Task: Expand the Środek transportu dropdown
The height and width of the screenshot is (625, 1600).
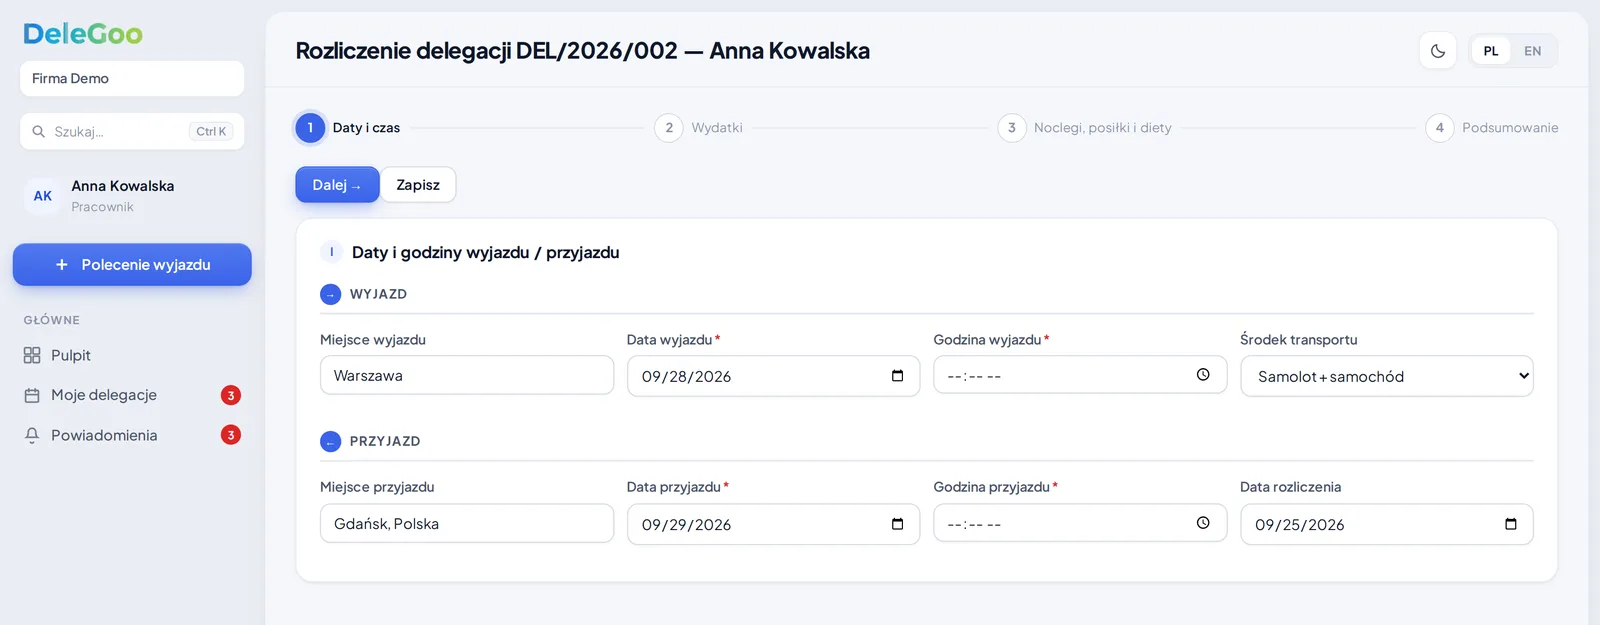Action: [1387, 376]
